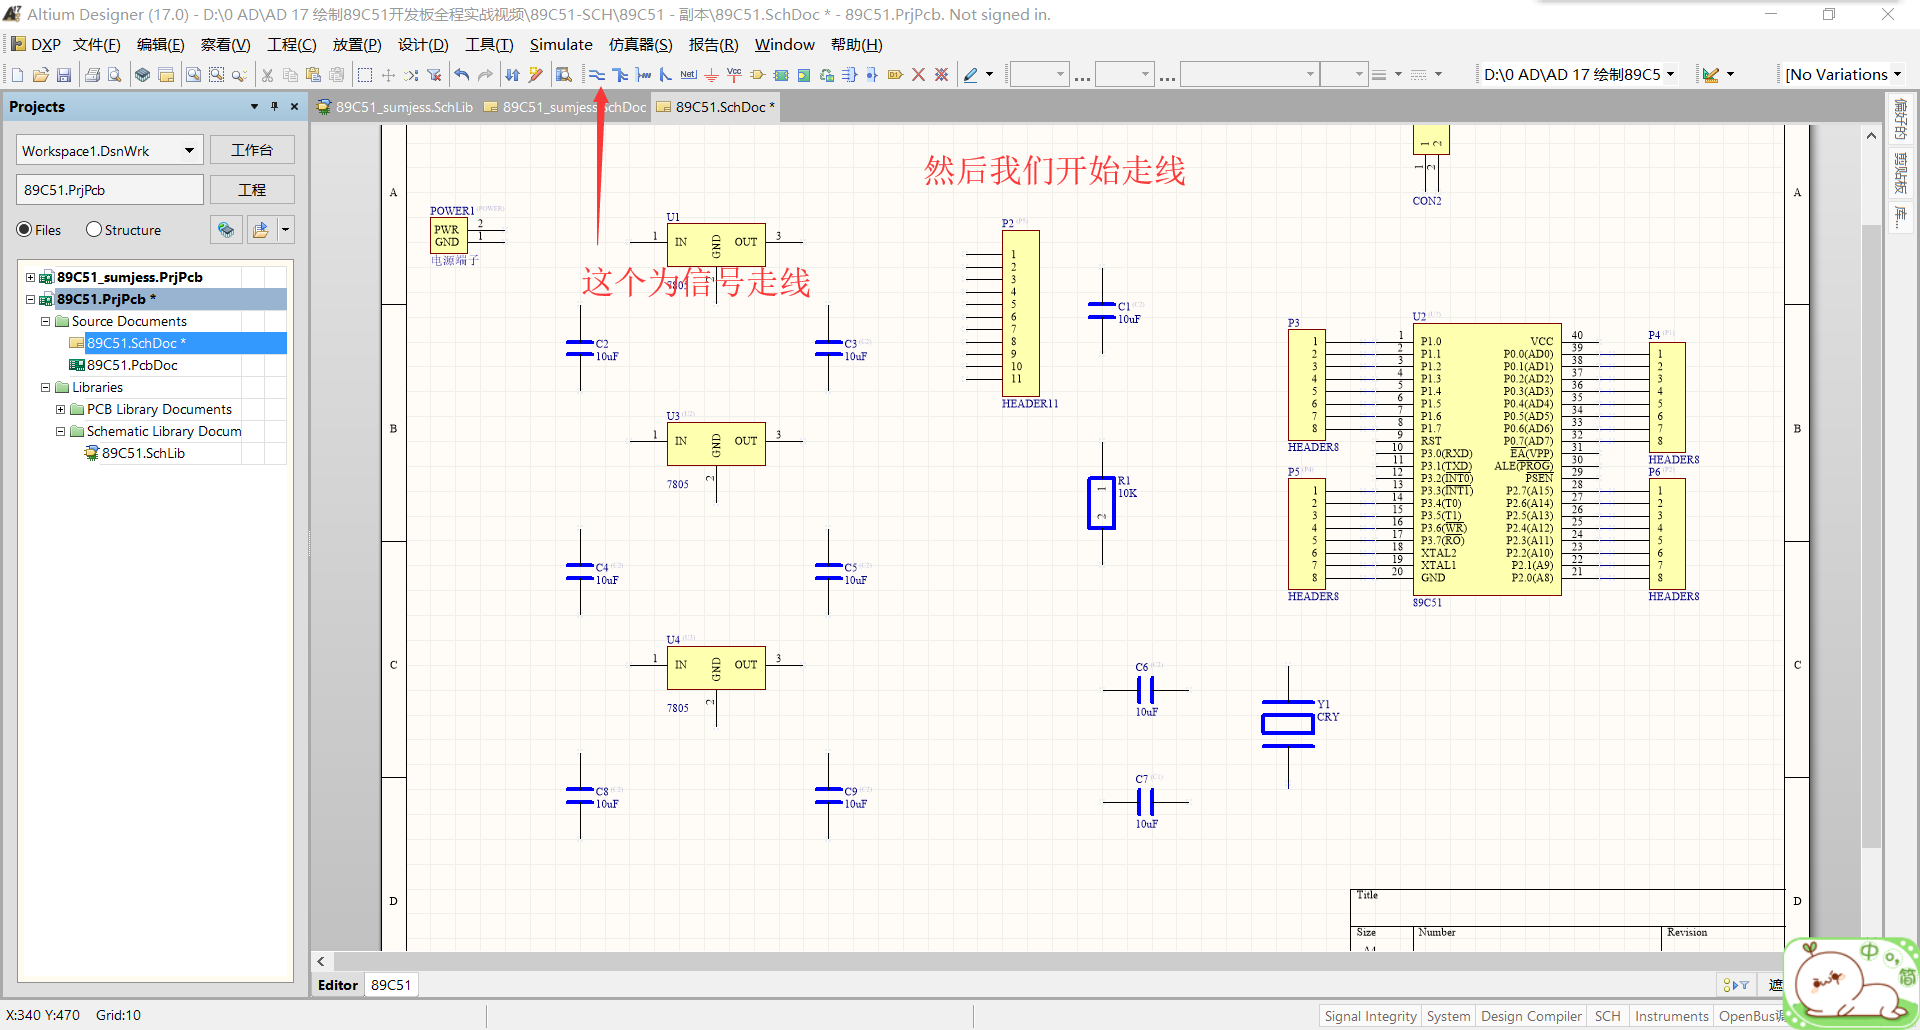Open the System panel button

1448,1016
